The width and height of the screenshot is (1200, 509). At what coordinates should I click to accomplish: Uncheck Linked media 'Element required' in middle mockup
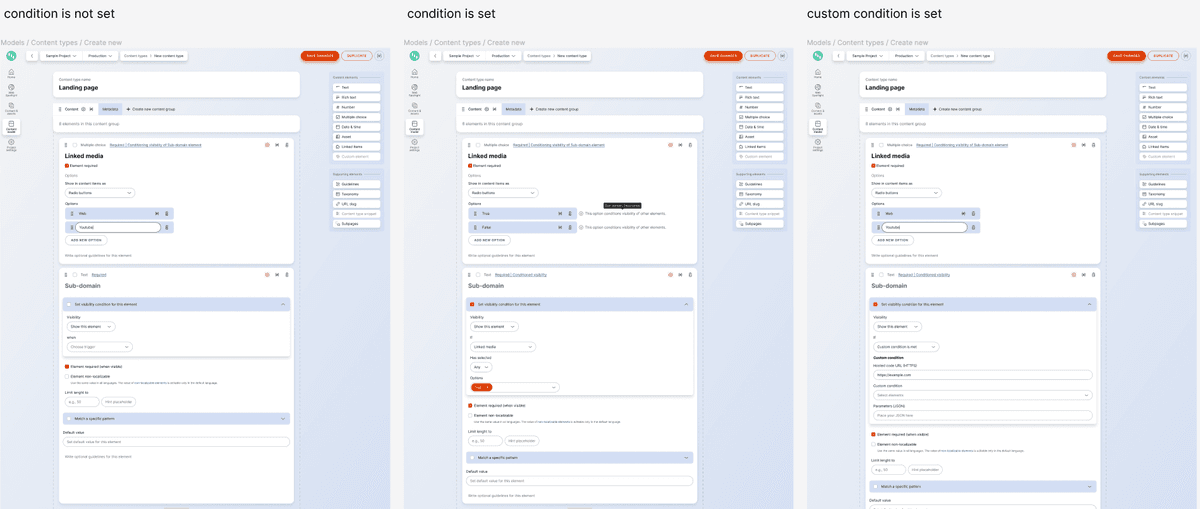[471, 166]
